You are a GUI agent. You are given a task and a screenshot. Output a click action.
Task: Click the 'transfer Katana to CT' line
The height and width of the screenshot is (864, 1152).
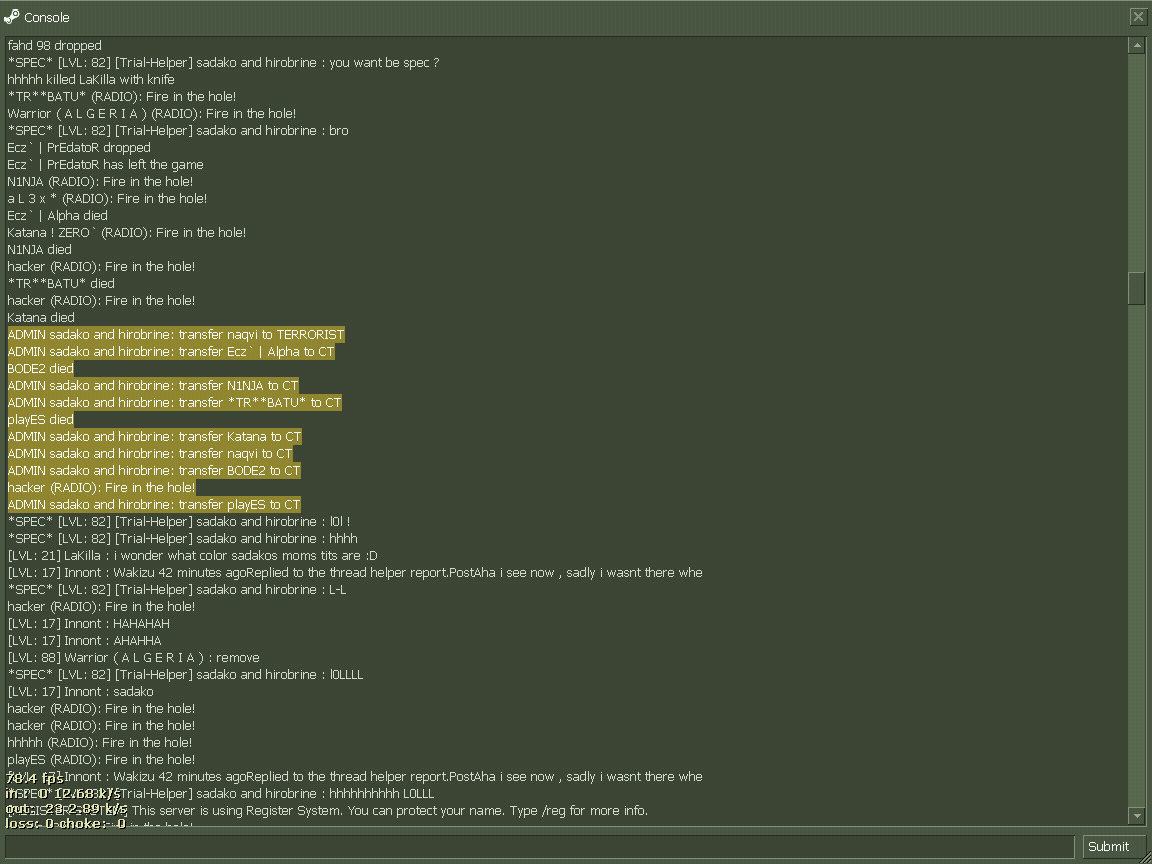tap(154, 437)
